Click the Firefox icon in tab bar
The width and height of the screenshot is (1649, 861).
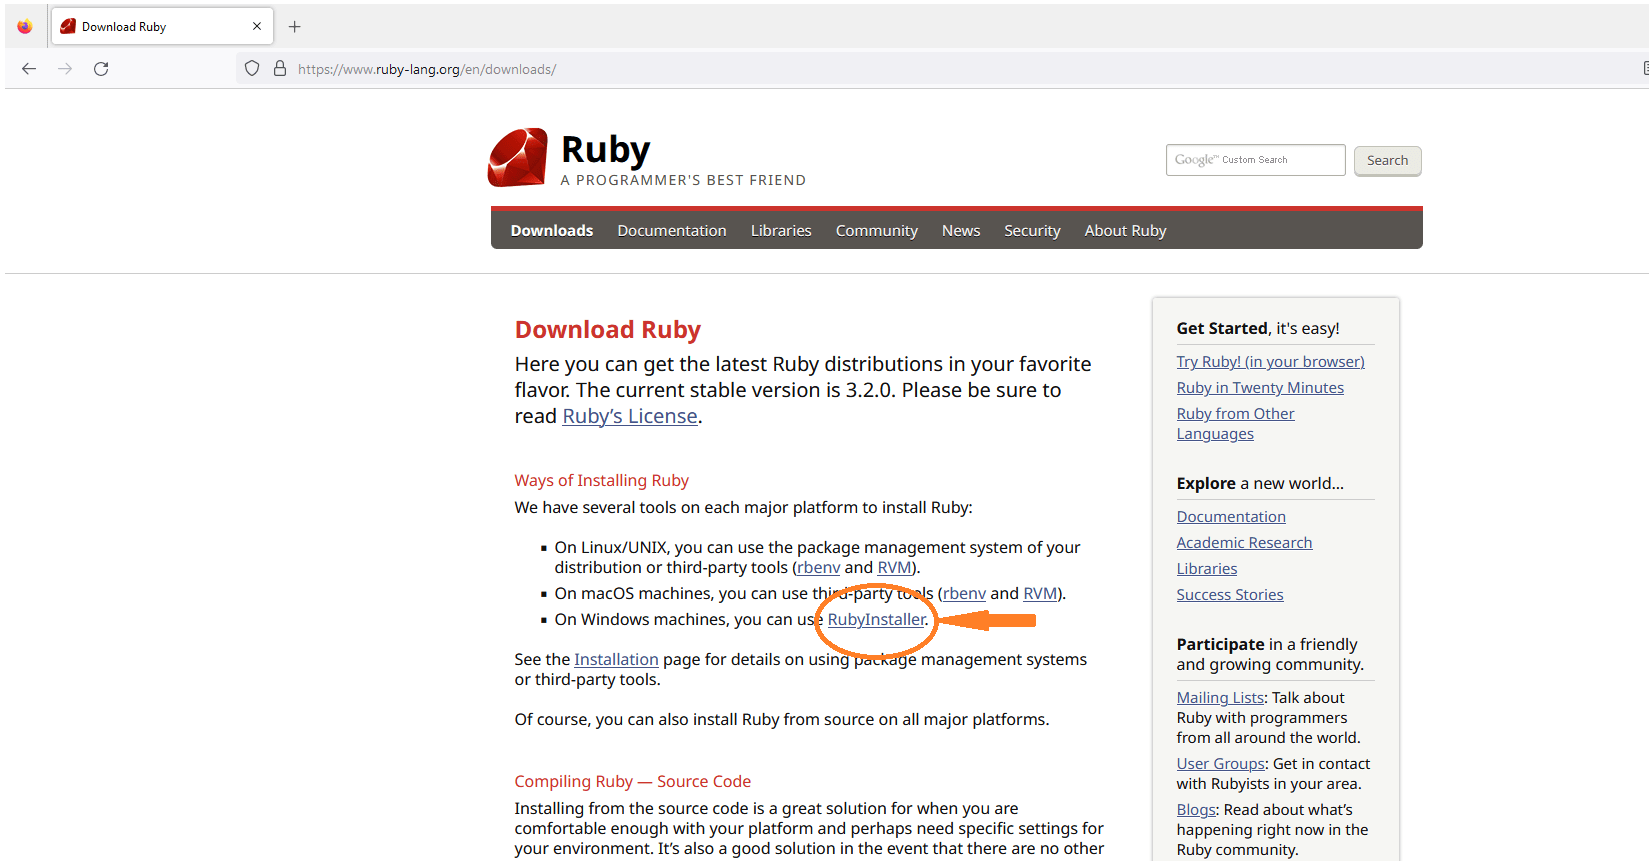(25, 27)
